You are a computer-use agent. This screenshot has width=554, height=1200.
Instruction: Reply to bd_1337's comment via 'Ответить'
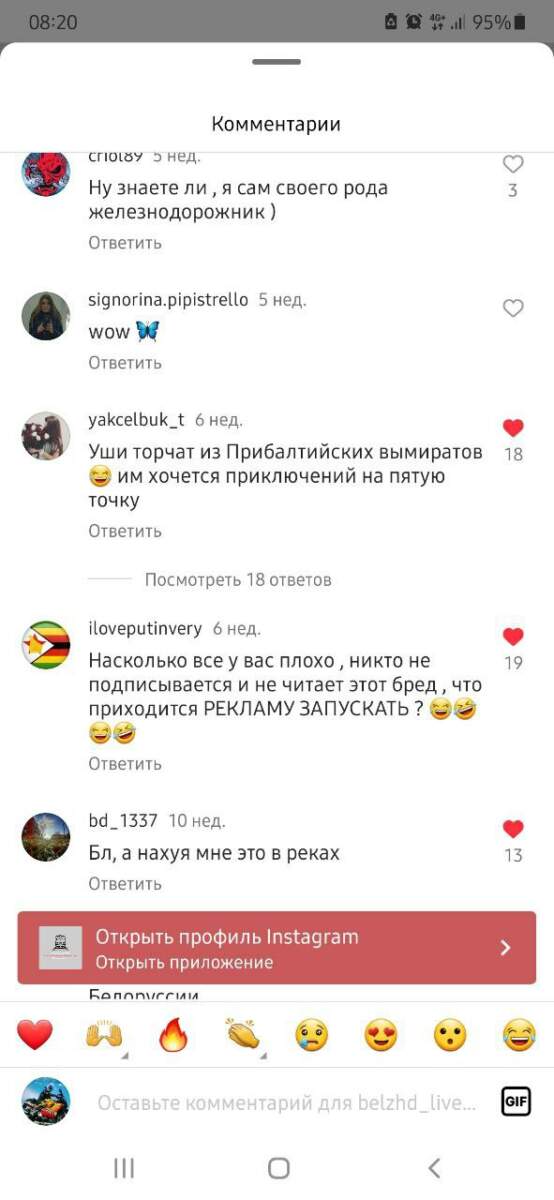[125, 884]
